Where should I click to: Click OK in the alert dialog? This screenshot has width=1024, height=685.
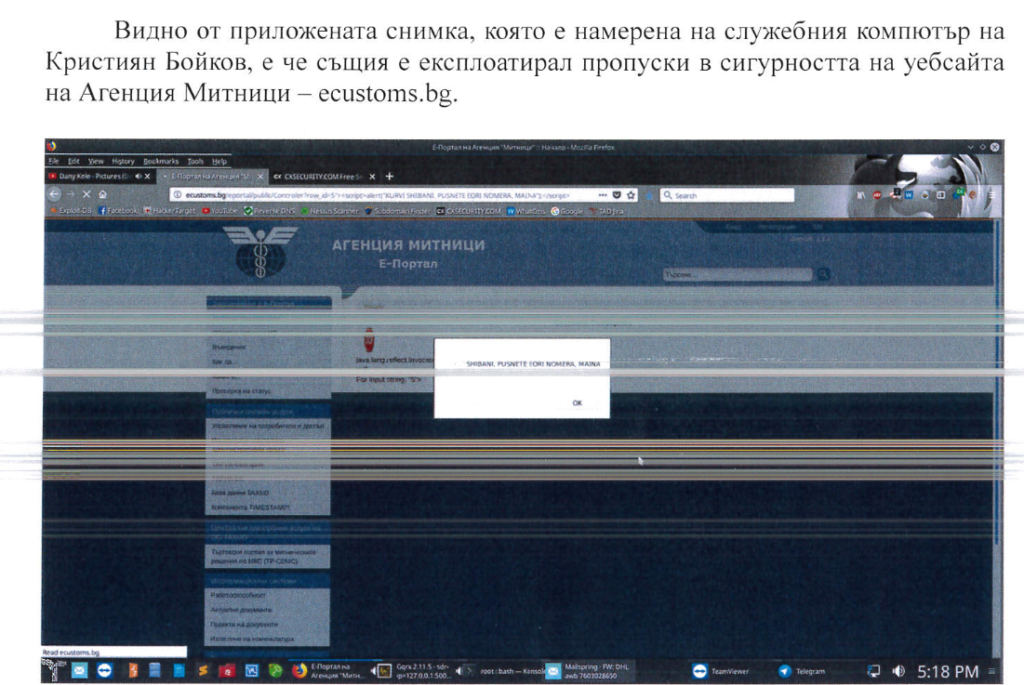(x=577, y=403)
